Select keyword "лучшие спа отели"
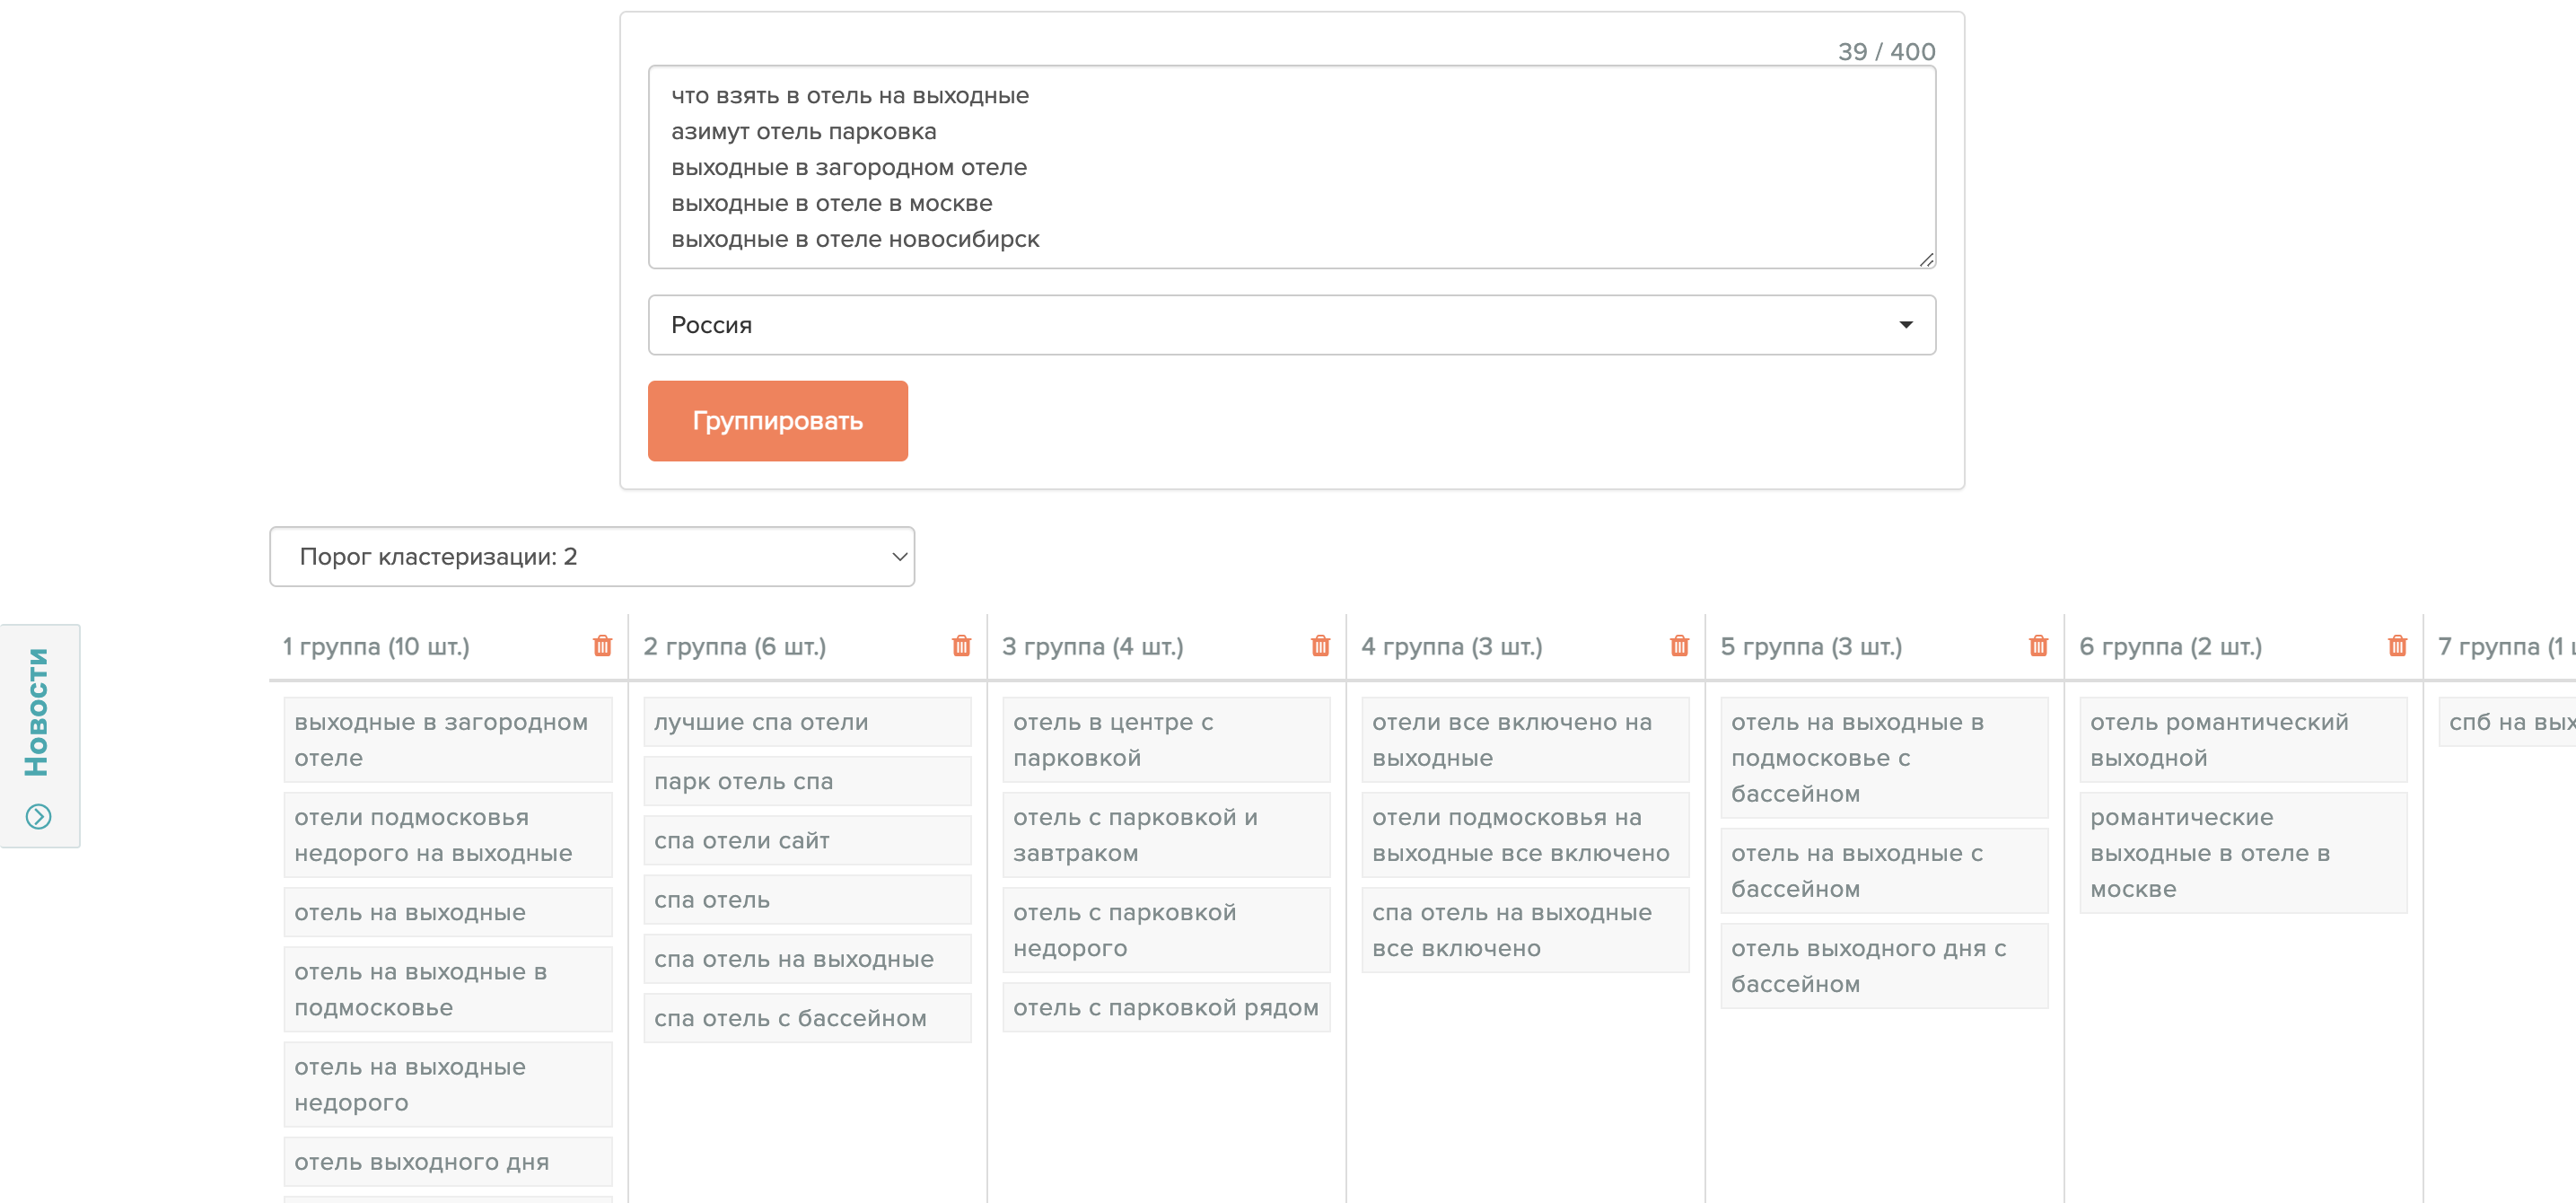The height and width of the screenshot is (1203, 2576). click(x=806, y=722)
